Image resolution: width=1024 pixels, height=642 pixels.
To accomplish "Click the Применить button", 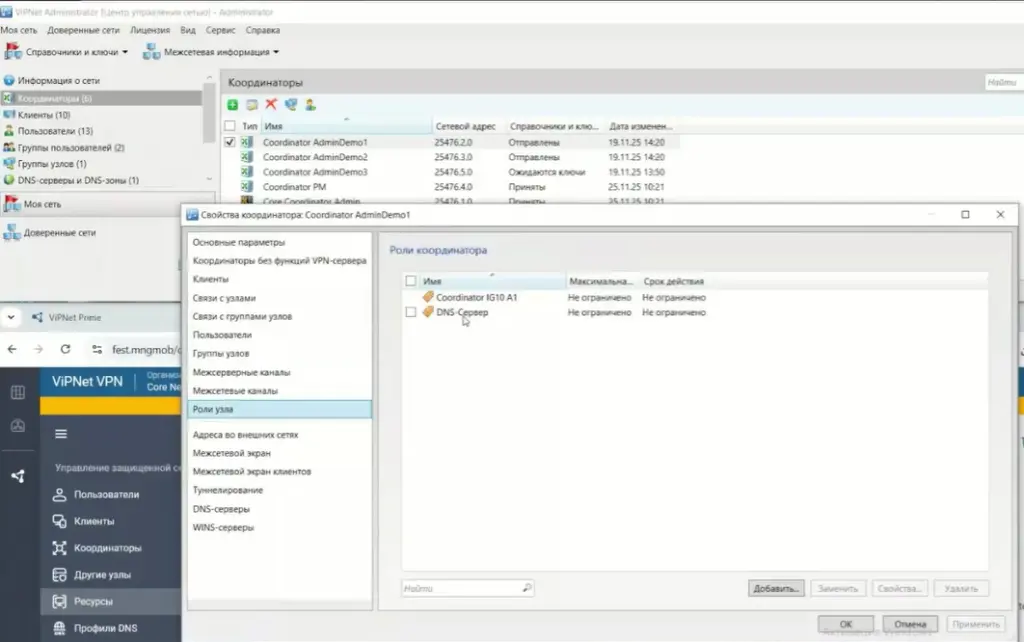I will (976, 624).
